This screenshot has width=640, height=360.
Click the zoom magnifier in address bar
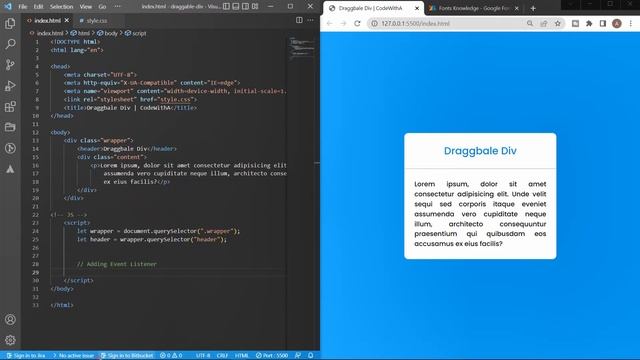pos(530,24)
